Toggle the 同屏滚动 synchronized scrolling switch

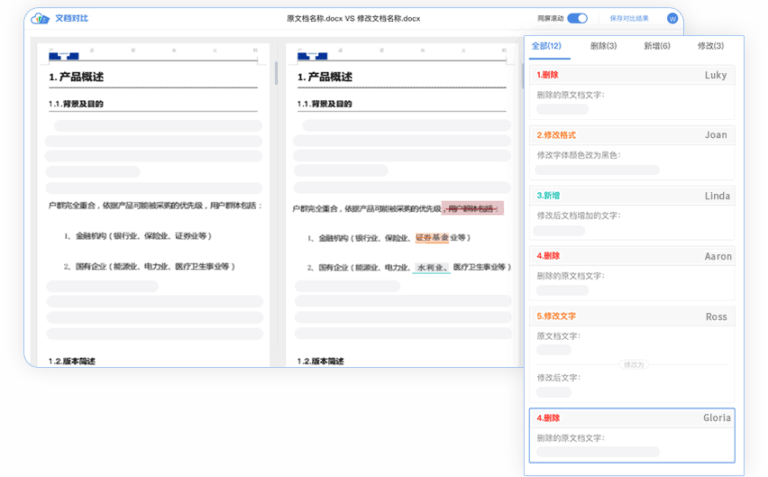pos(577,18)
